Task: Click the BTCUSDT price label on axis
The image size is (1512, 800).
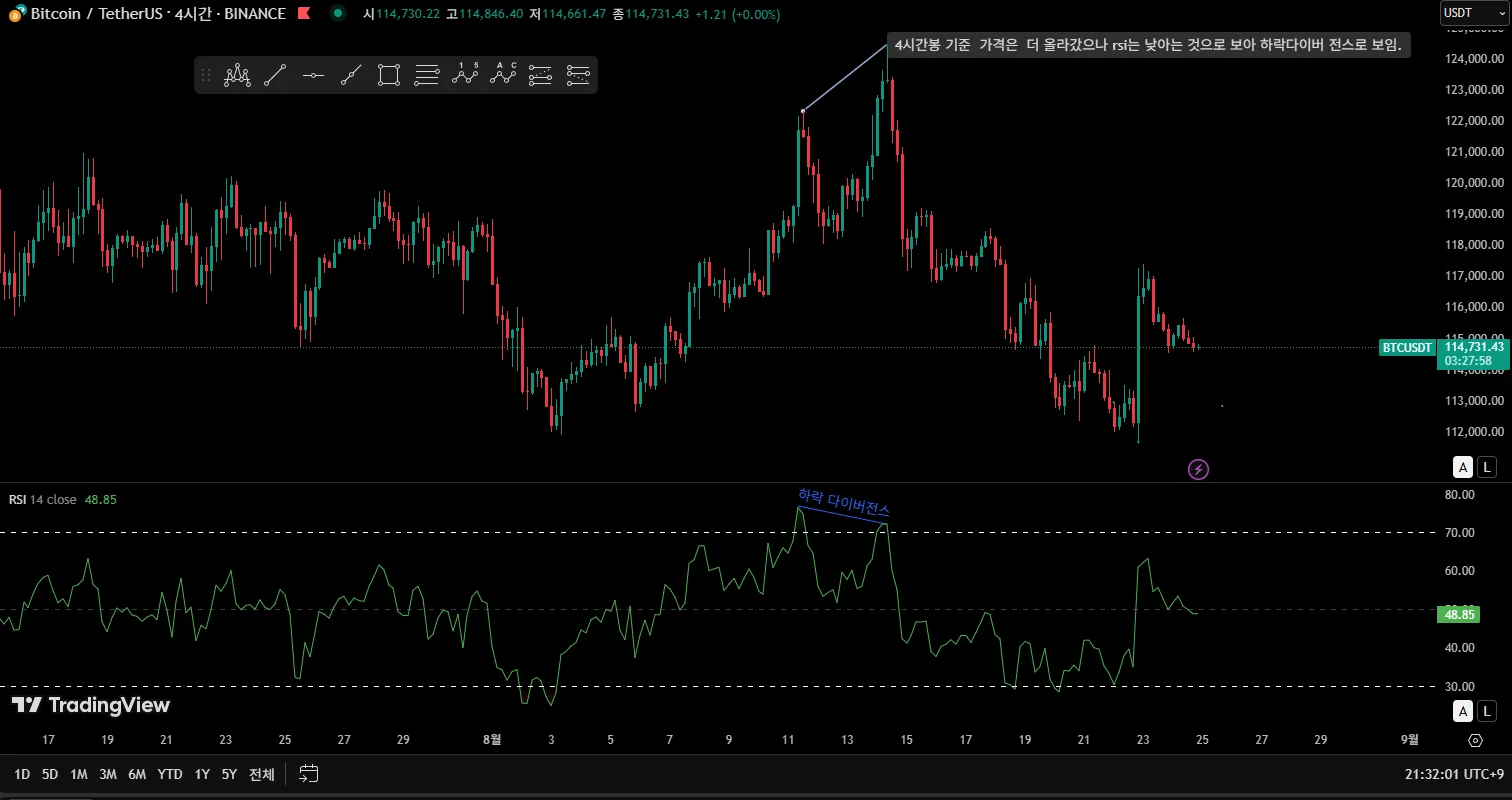Action: [1407, 347]
